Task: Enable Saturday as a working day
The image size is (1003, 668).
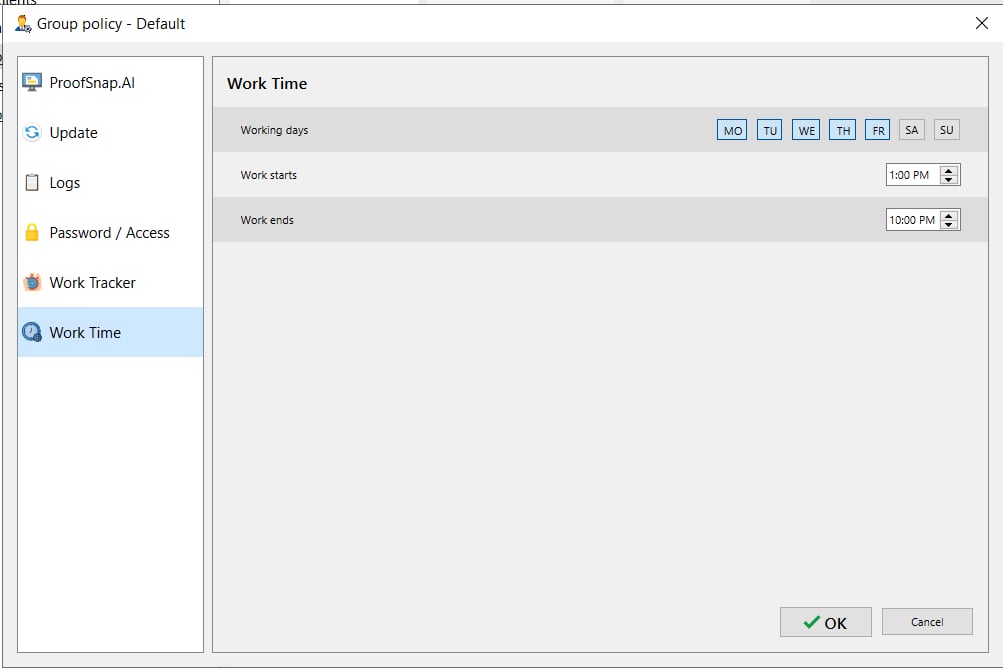Action: tap(911, 130)
